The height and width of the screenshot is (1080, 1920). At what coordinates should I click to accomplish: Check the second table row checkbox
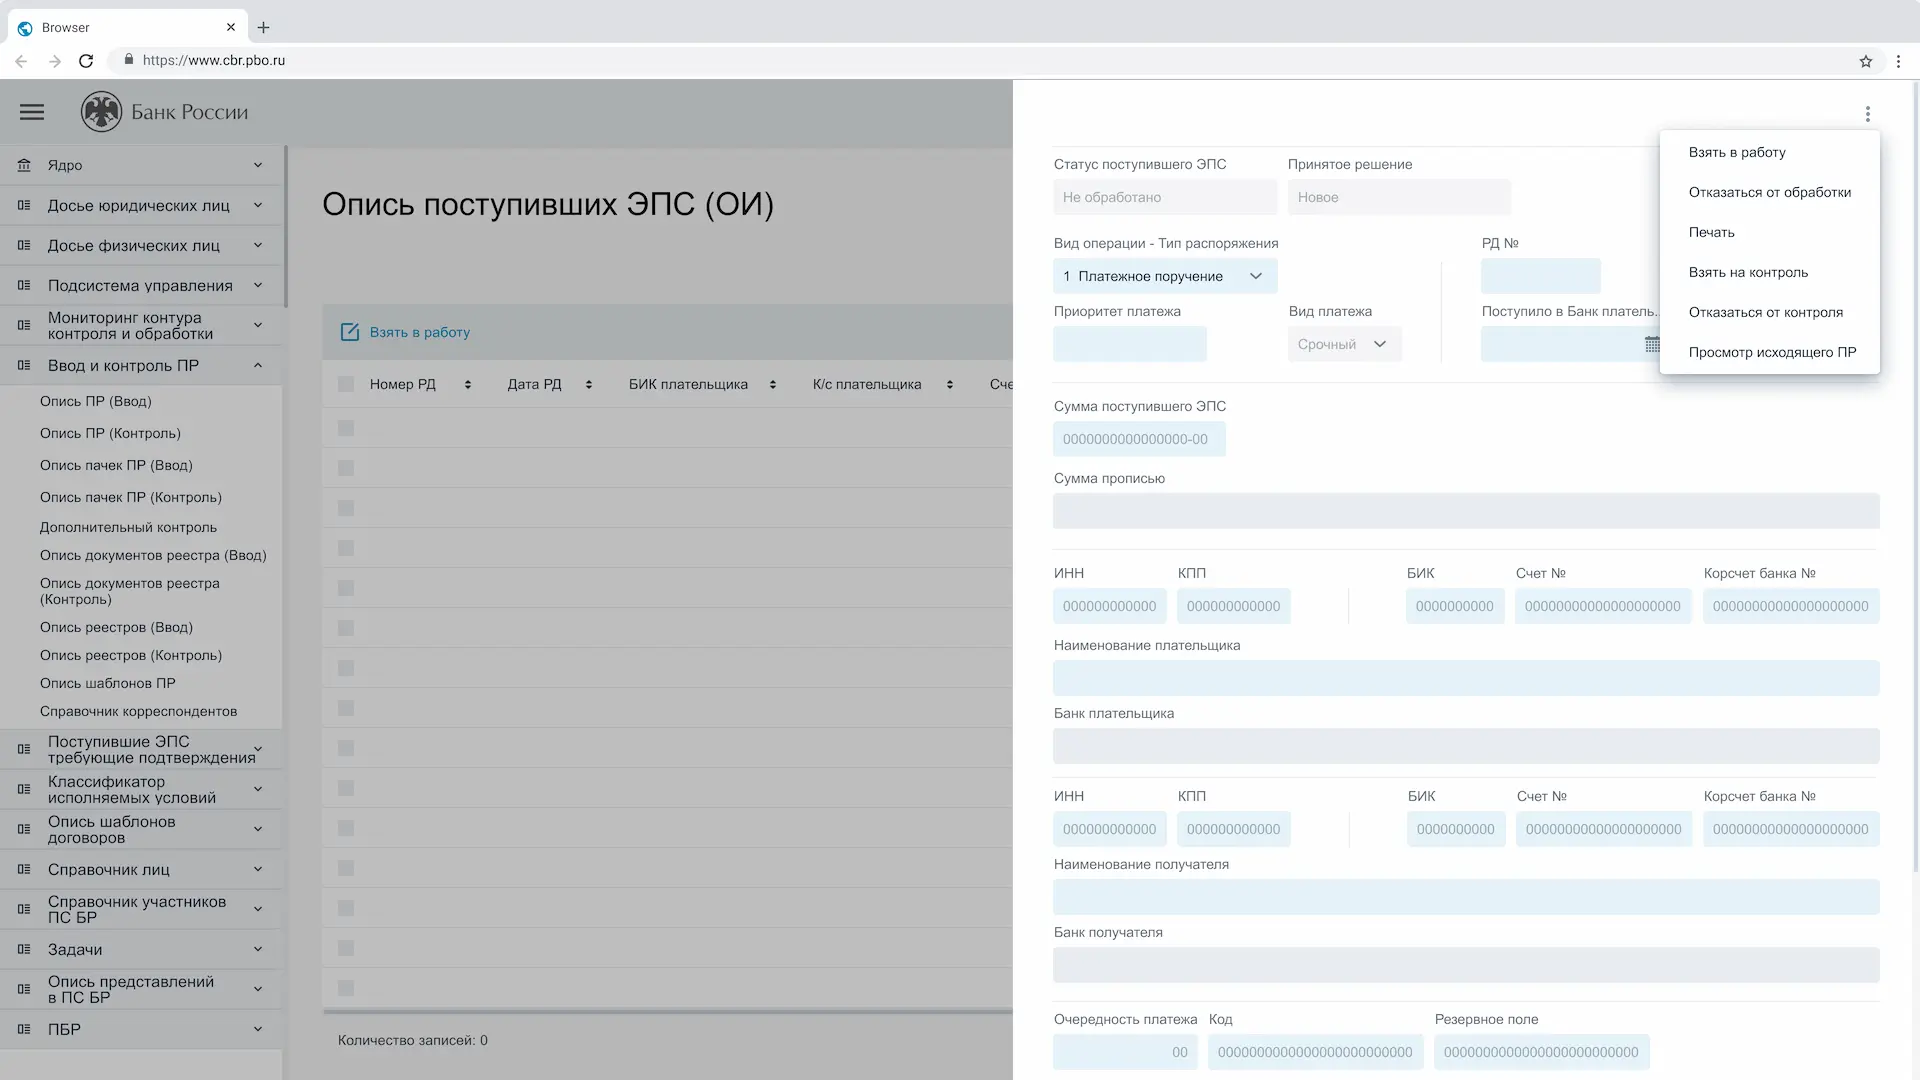(x=346, y=468)
